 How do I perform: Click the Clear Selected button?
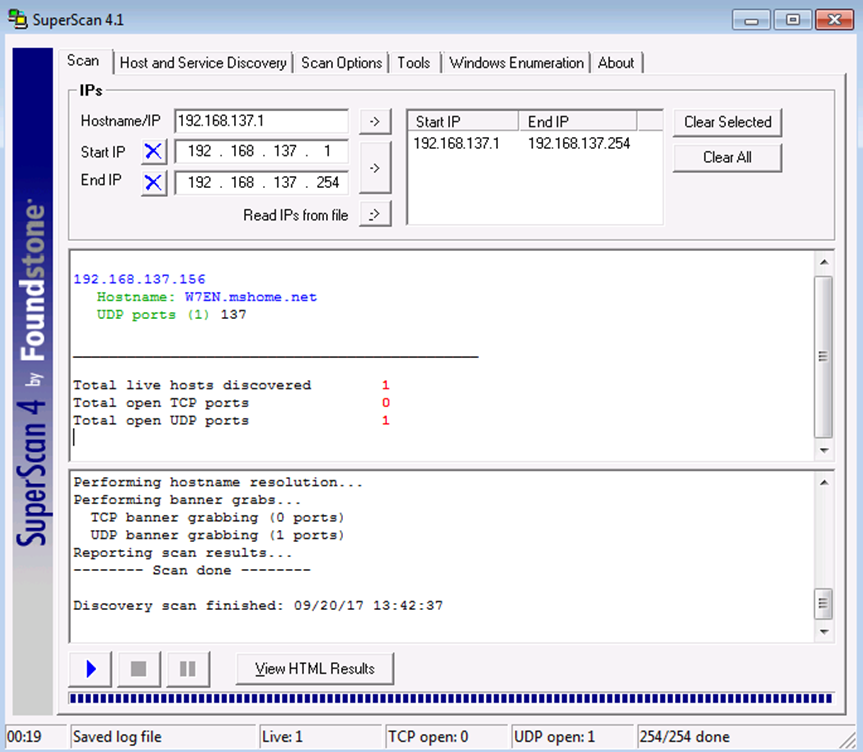click(727, 122)
